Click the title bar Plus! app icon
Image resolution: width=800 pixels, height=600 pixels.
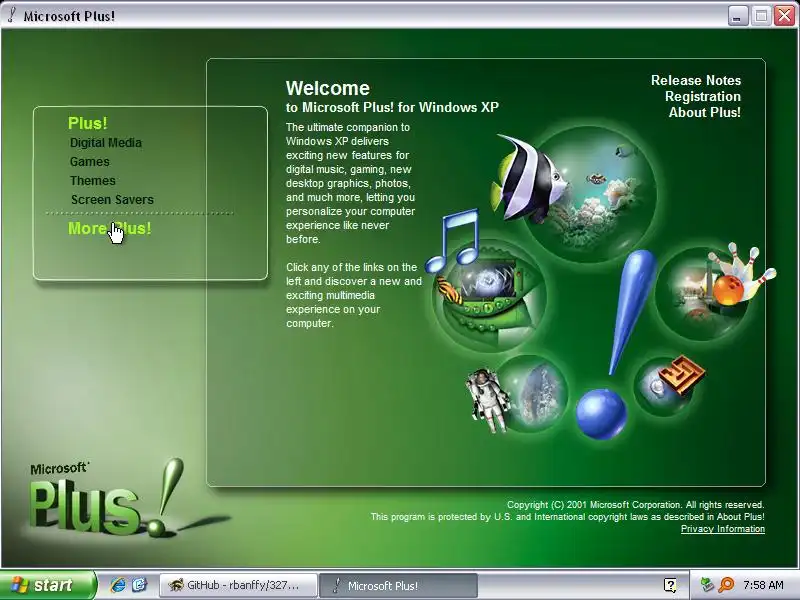[x=12, y=15]
